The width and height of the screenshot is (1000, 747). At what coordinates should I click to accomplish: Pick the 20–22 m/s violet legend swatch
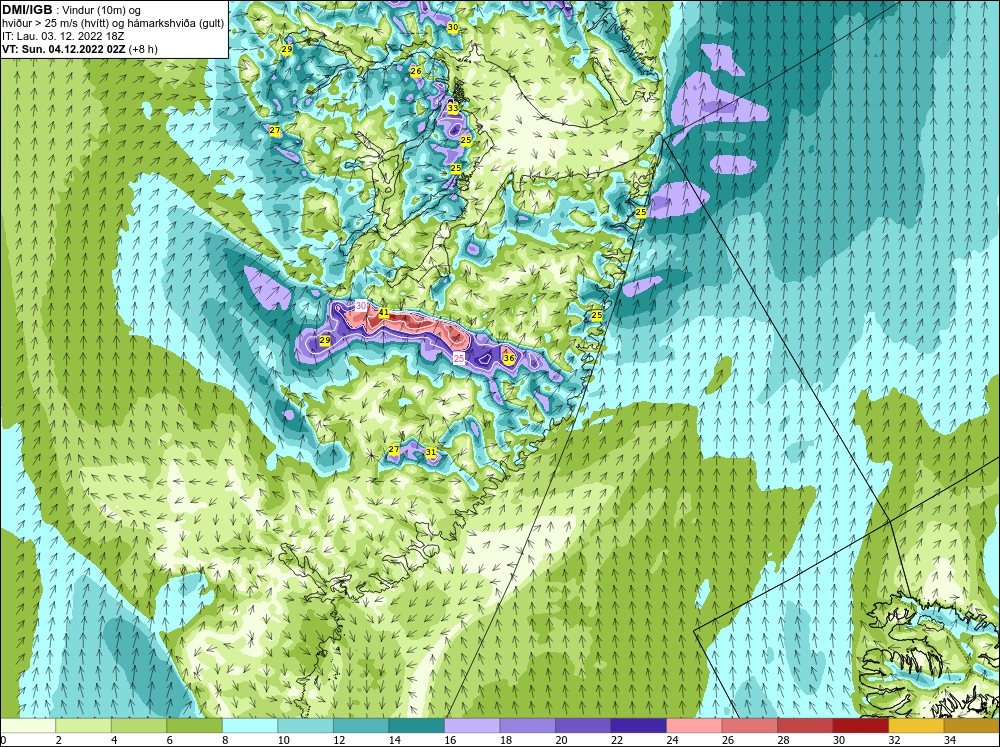point(583,726)
